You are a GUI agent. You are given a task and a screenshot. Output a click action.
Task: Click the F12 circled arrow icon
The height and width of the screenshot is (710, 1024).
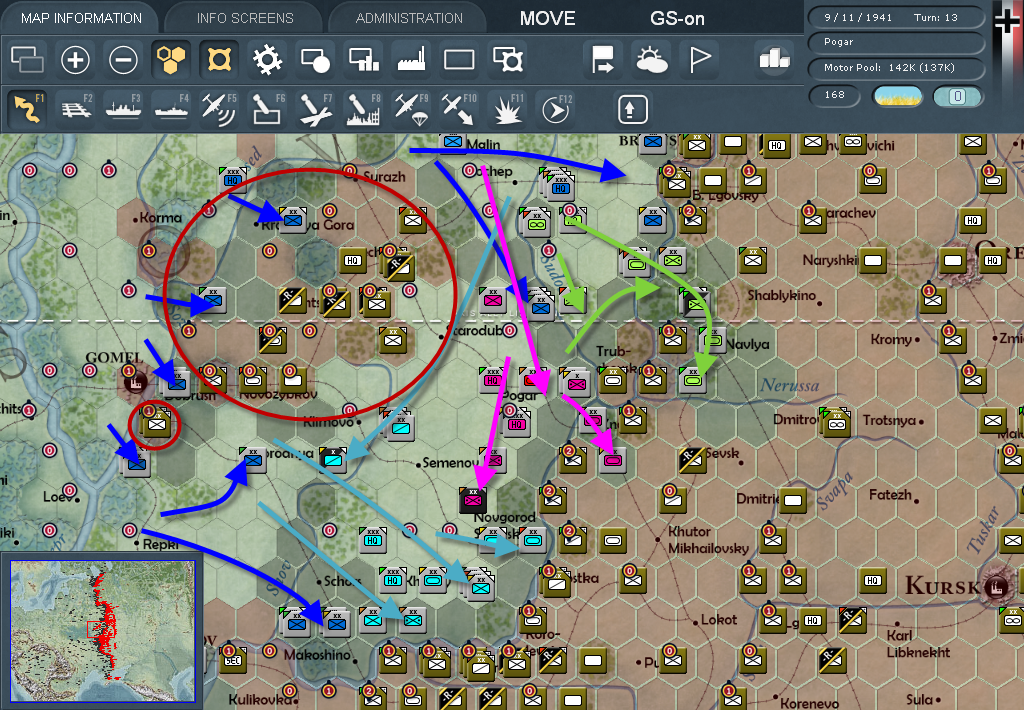point(556,108)
